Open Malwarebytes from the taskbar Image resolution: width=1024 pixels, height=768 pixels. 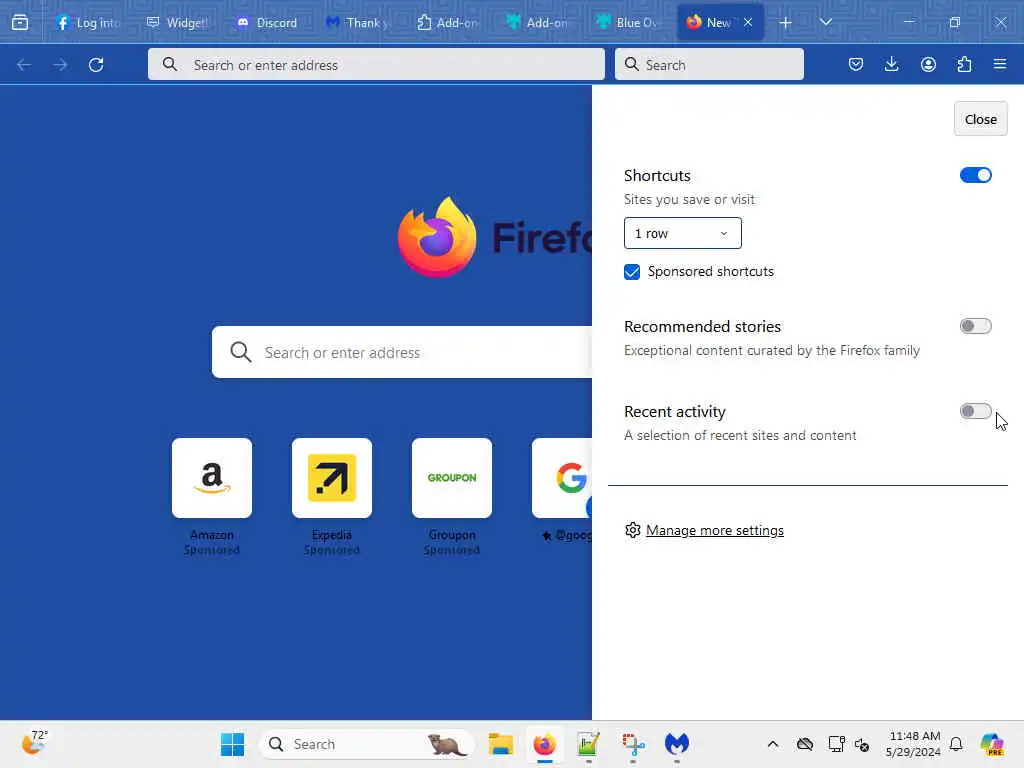tap(677, 744)
